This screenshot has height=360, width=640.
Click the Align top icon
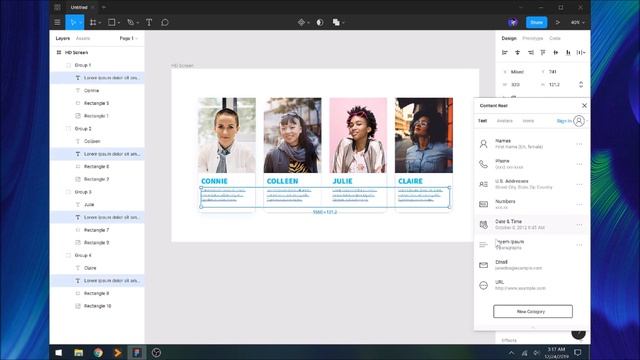point(543,52)
